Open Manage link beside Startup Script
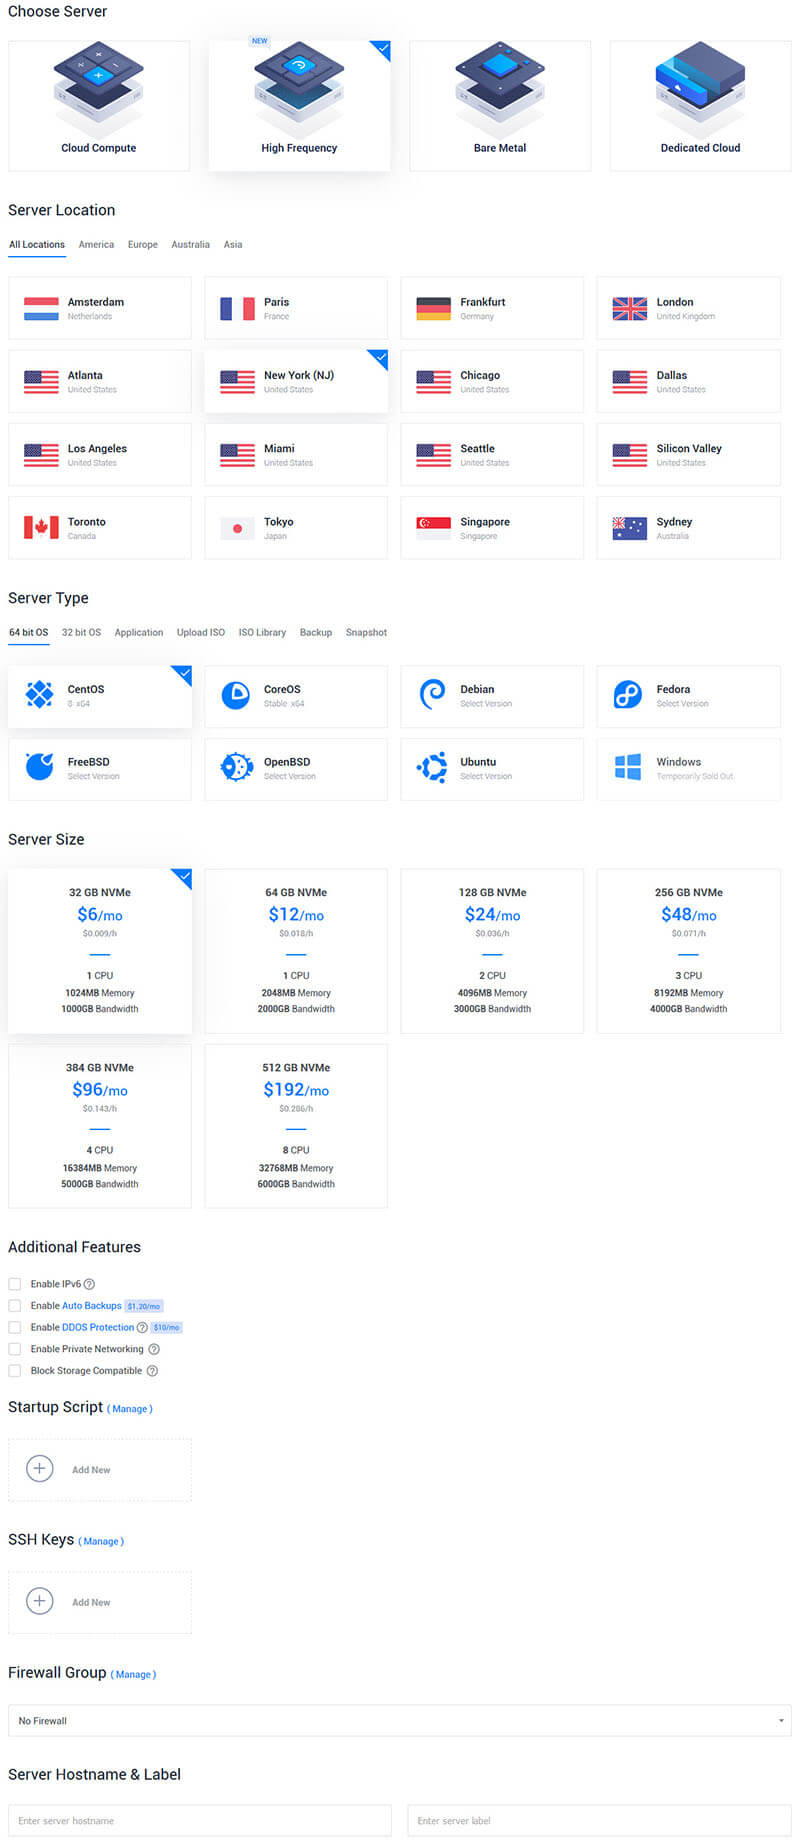The image size is (800, 1844). pos(130,1409)
